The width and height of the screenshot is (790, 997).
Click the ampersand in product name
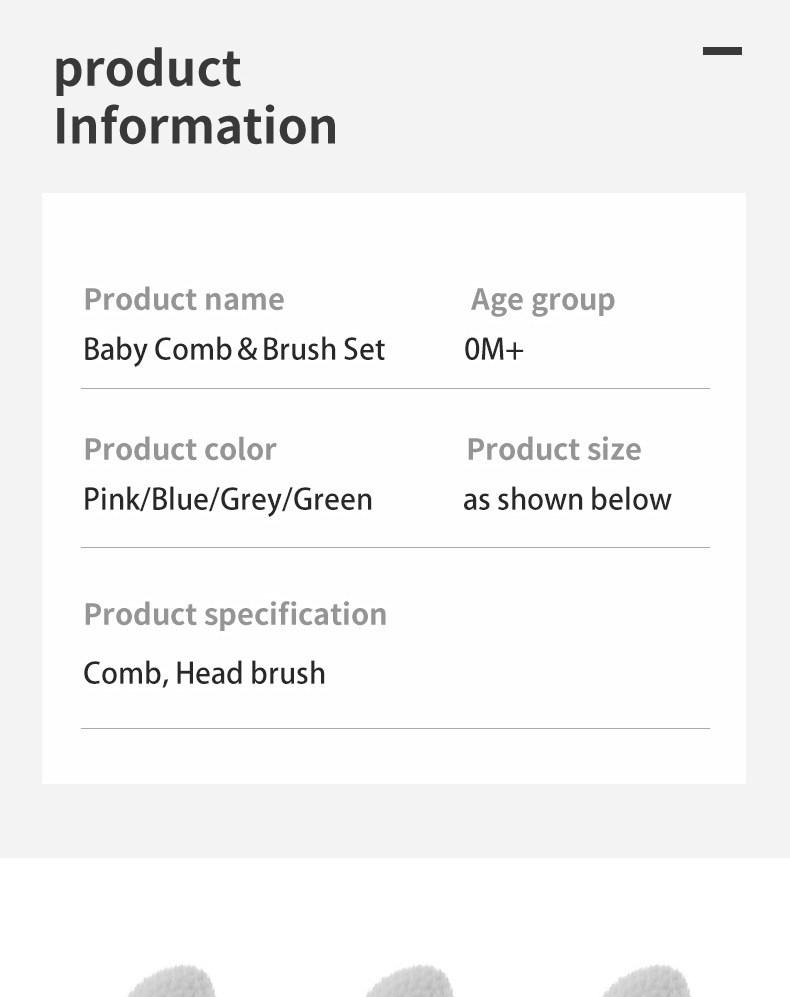[247, 350]
